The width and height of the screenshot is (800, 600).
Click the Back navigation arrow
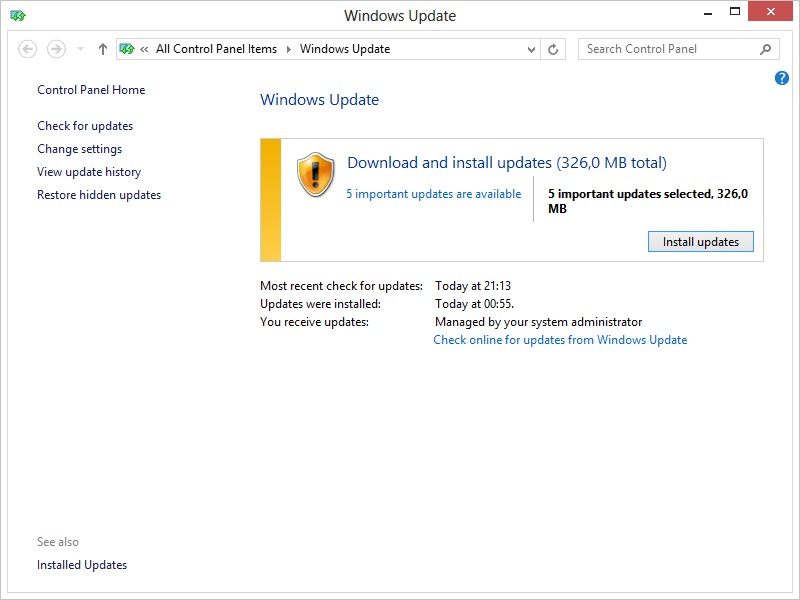(28, 49)
